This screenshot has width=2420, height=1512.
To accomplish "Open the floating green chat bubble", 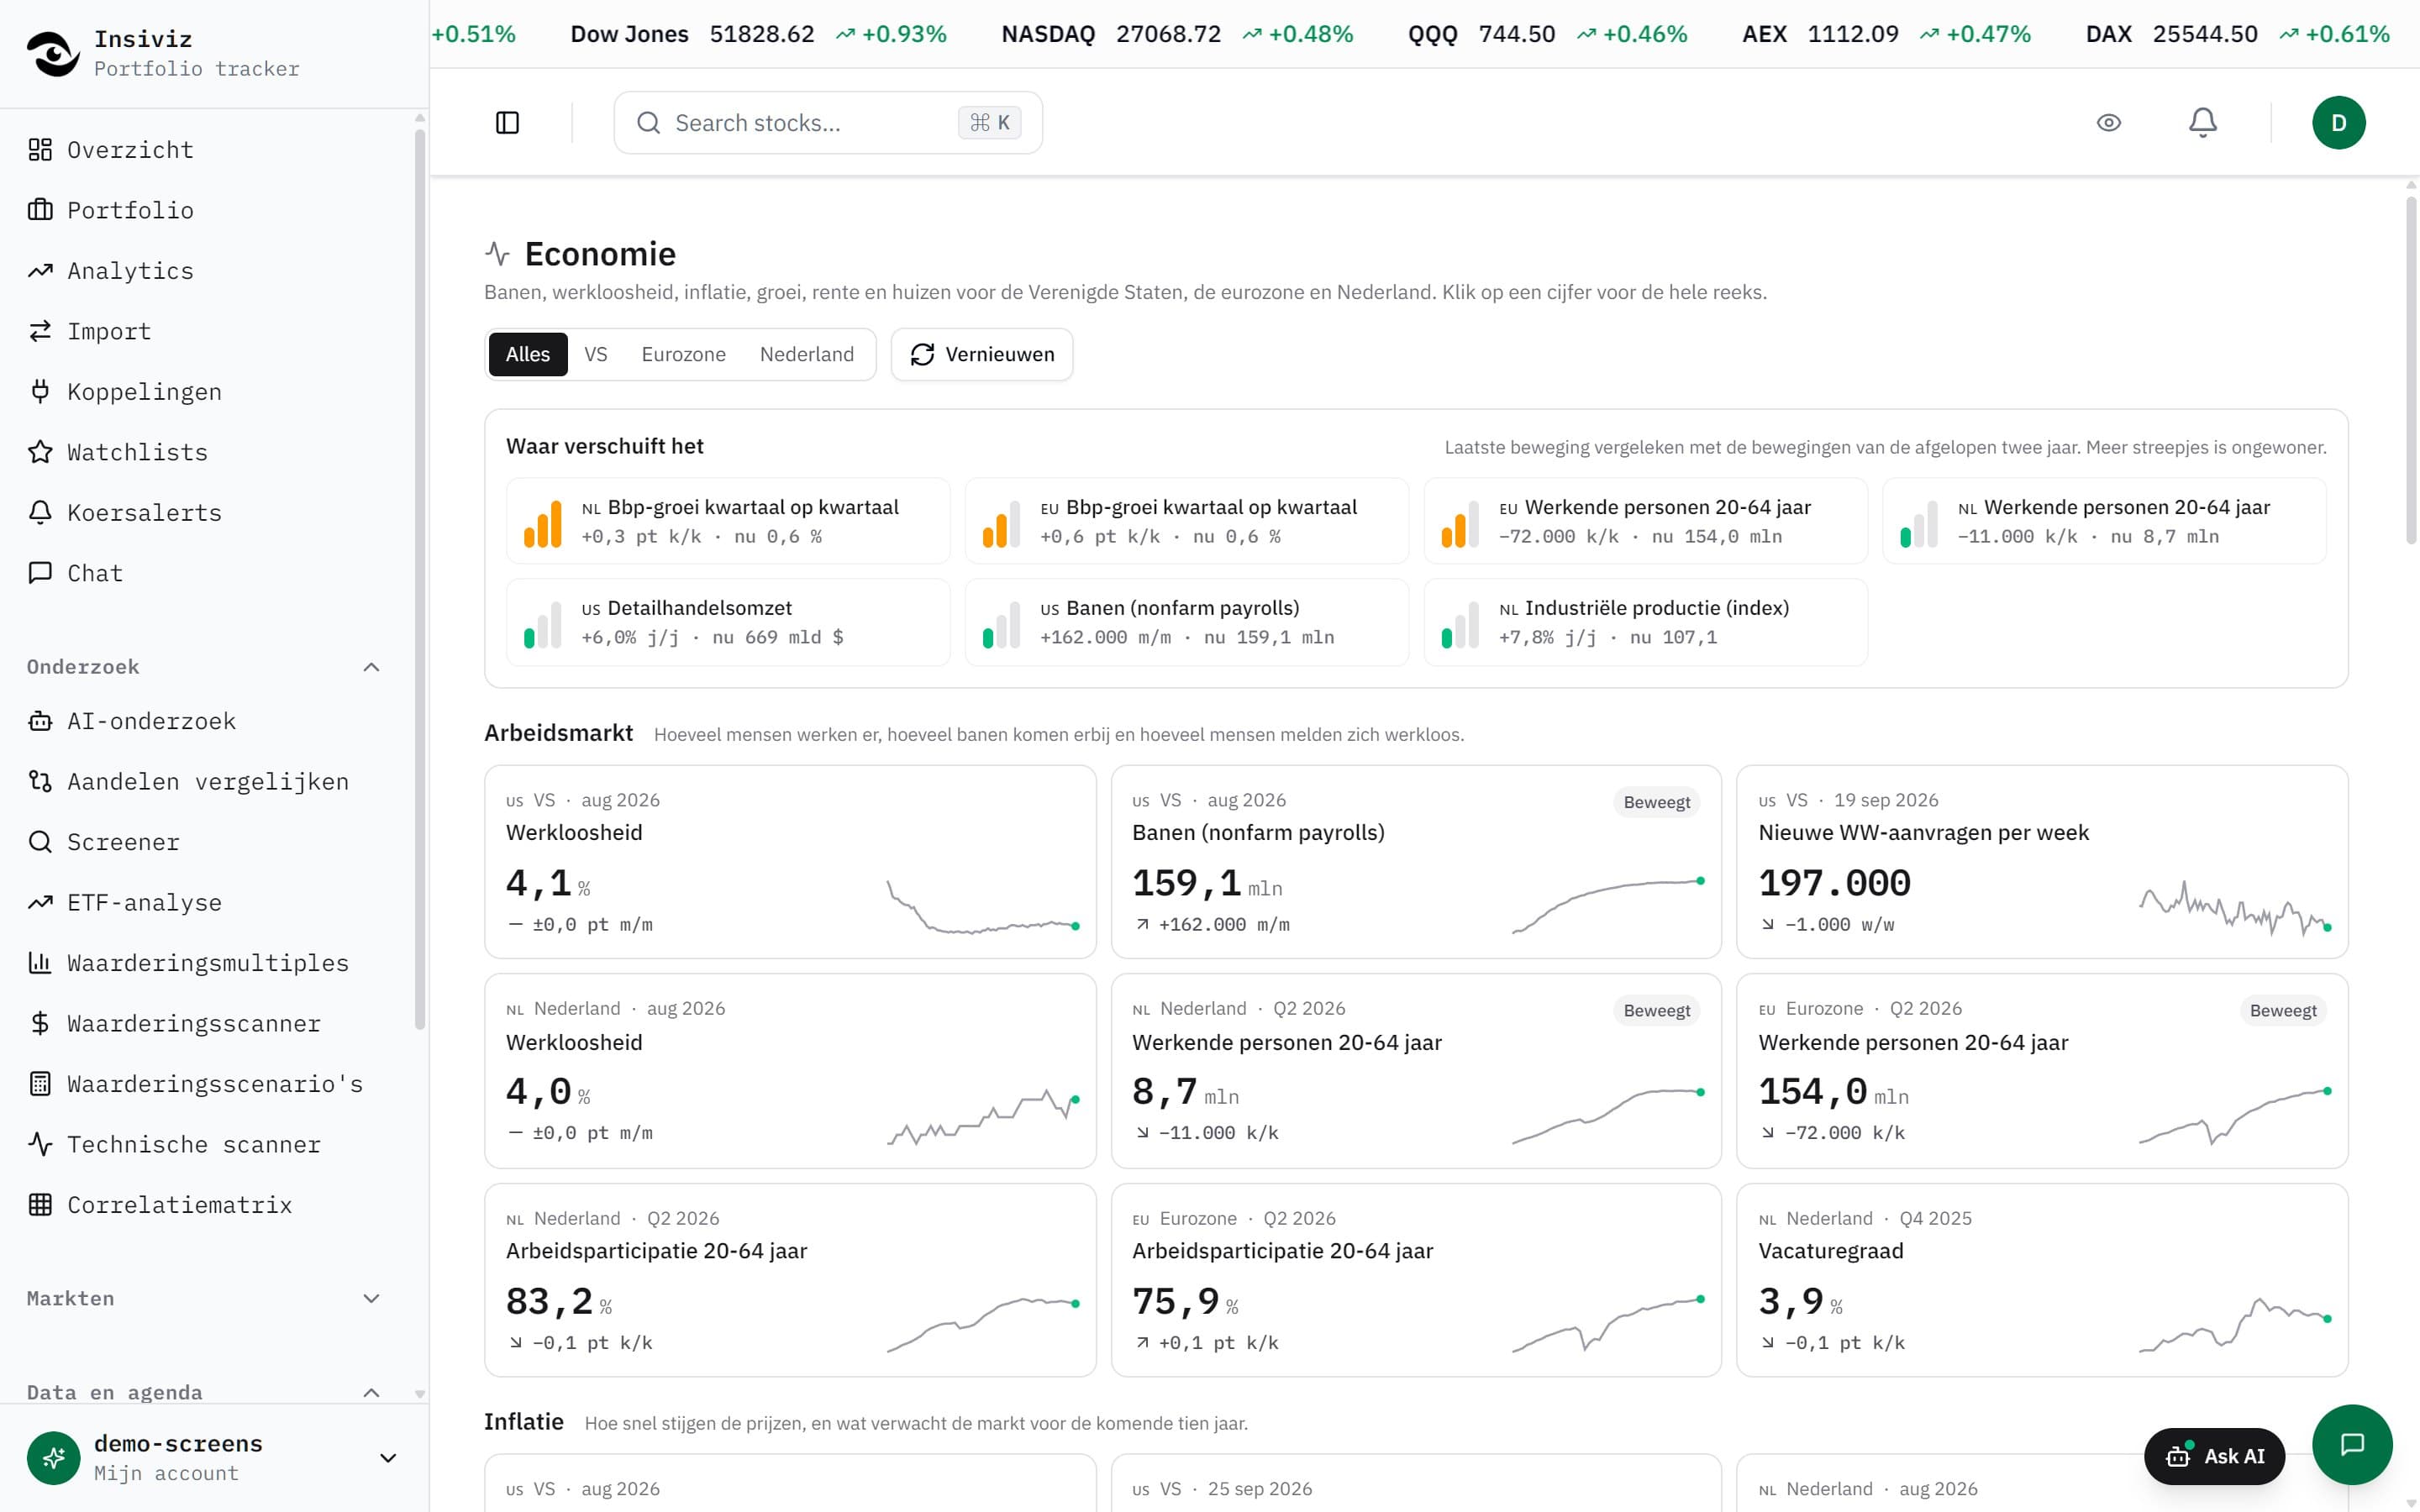I will (x=2352, y=1444).
